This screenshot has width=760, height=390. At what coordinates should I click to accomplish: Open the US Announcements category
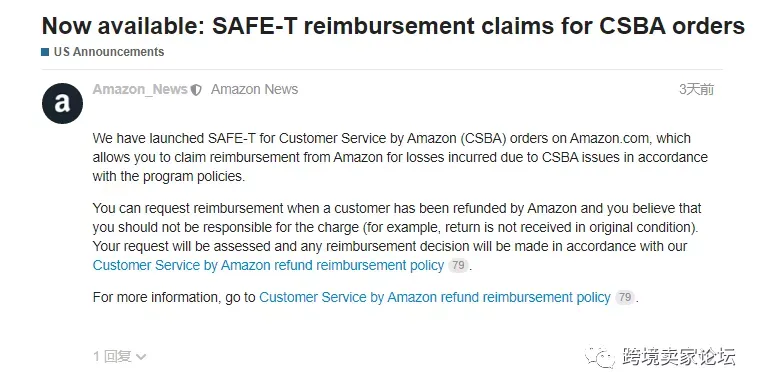point(109,52)
